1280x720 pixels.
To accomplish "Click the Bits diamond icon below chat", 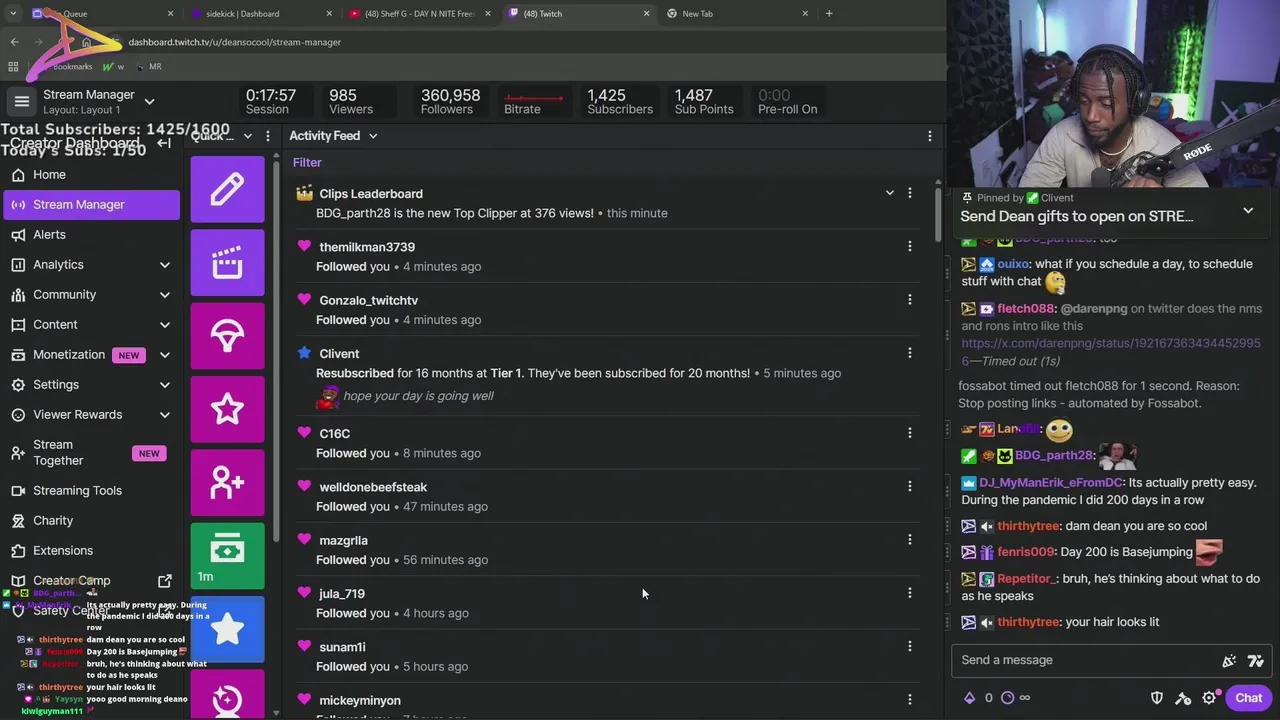I will pos(969,698).
